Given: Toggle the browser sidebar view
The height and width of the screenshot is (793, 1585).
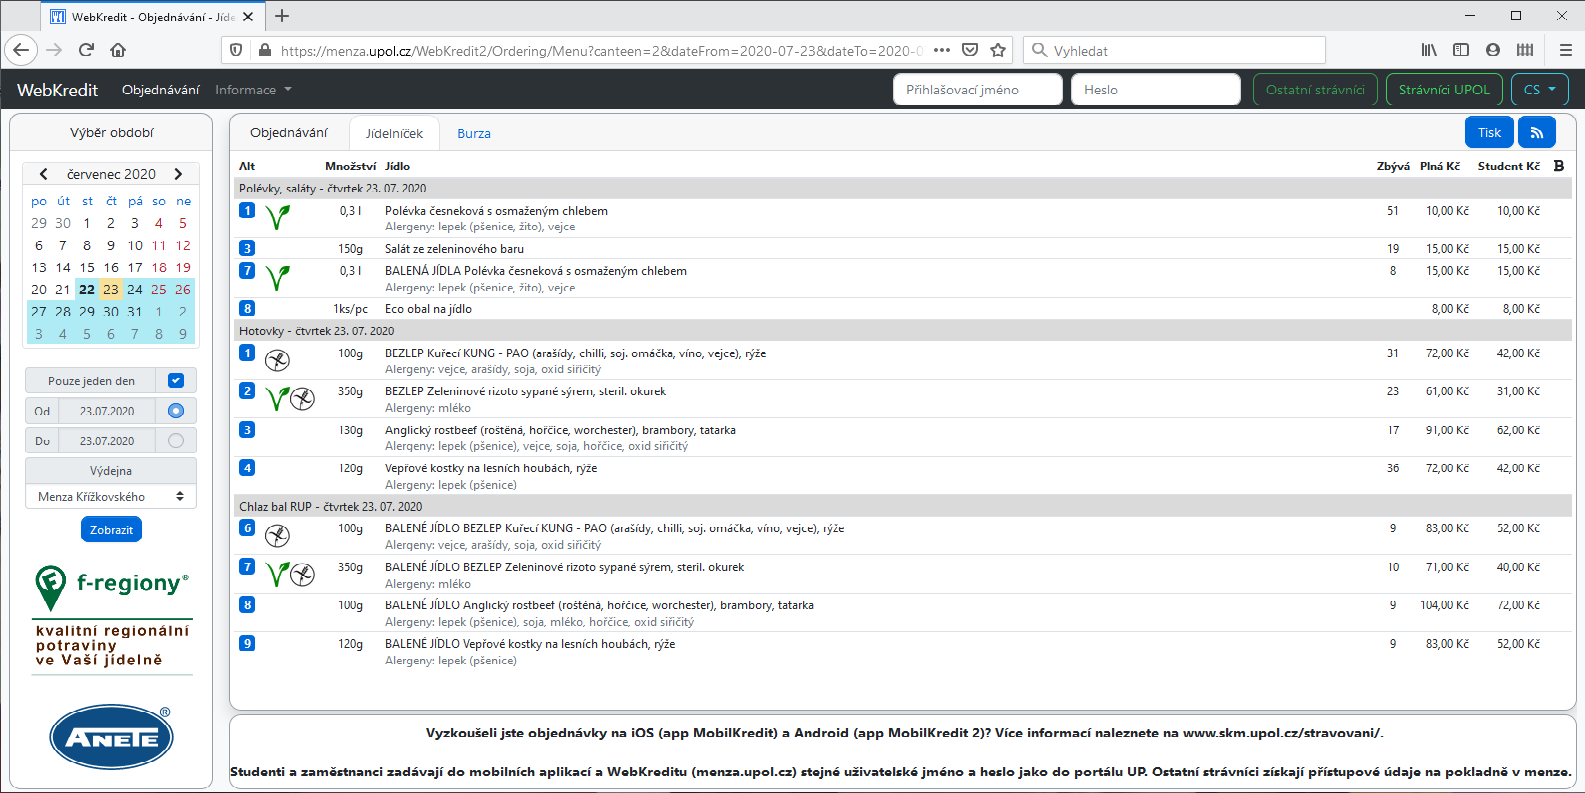Looking at the screenshot, I should tap(1461, 50).
